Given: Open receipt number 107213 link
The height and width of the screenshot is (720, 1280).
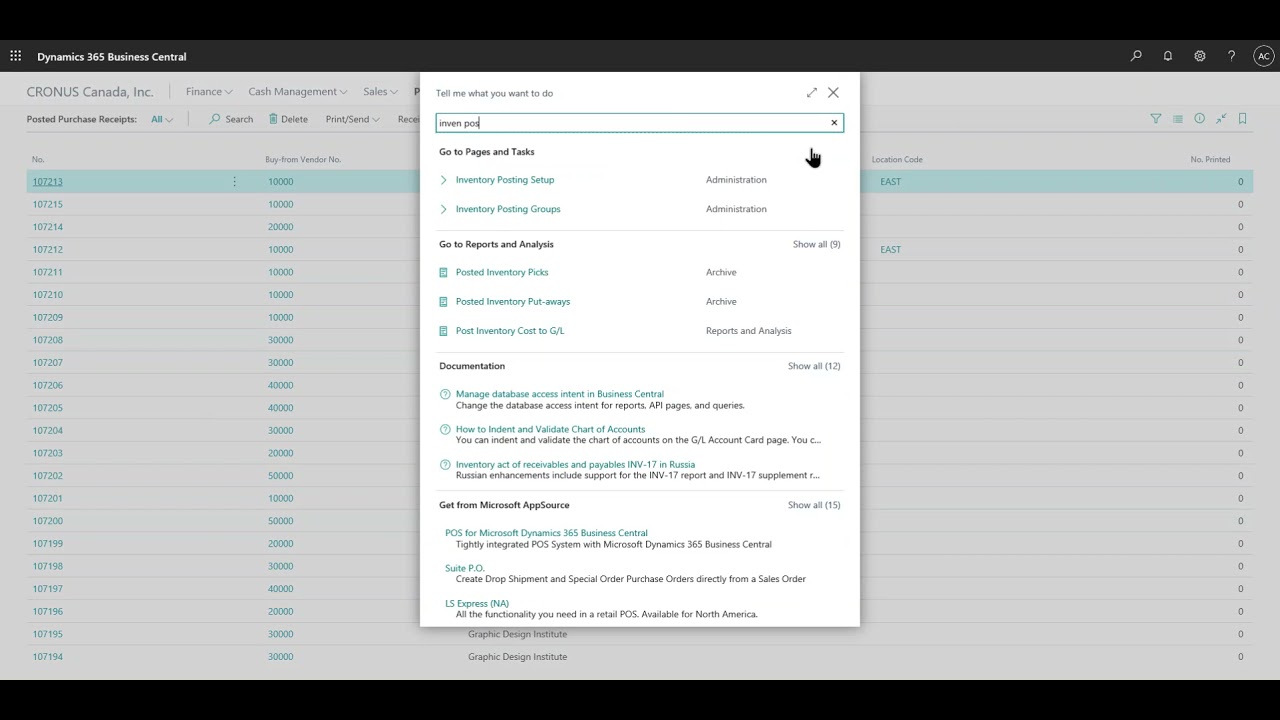Looking at the screenshot, I should (x=47, y=182).
